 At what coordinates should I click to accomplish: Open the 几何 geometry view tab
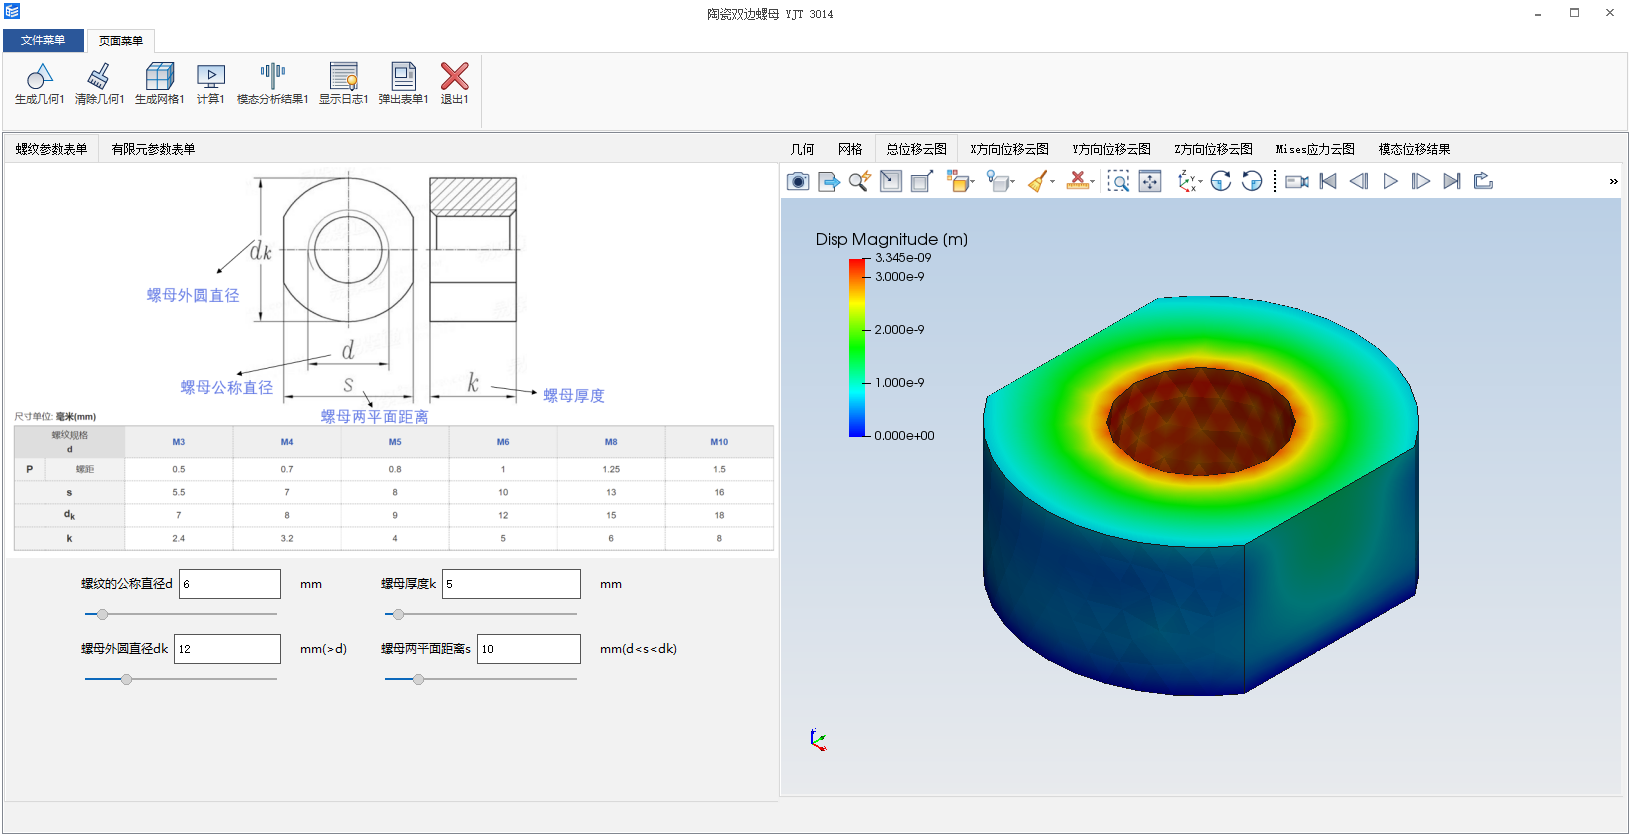click(803, 149)
